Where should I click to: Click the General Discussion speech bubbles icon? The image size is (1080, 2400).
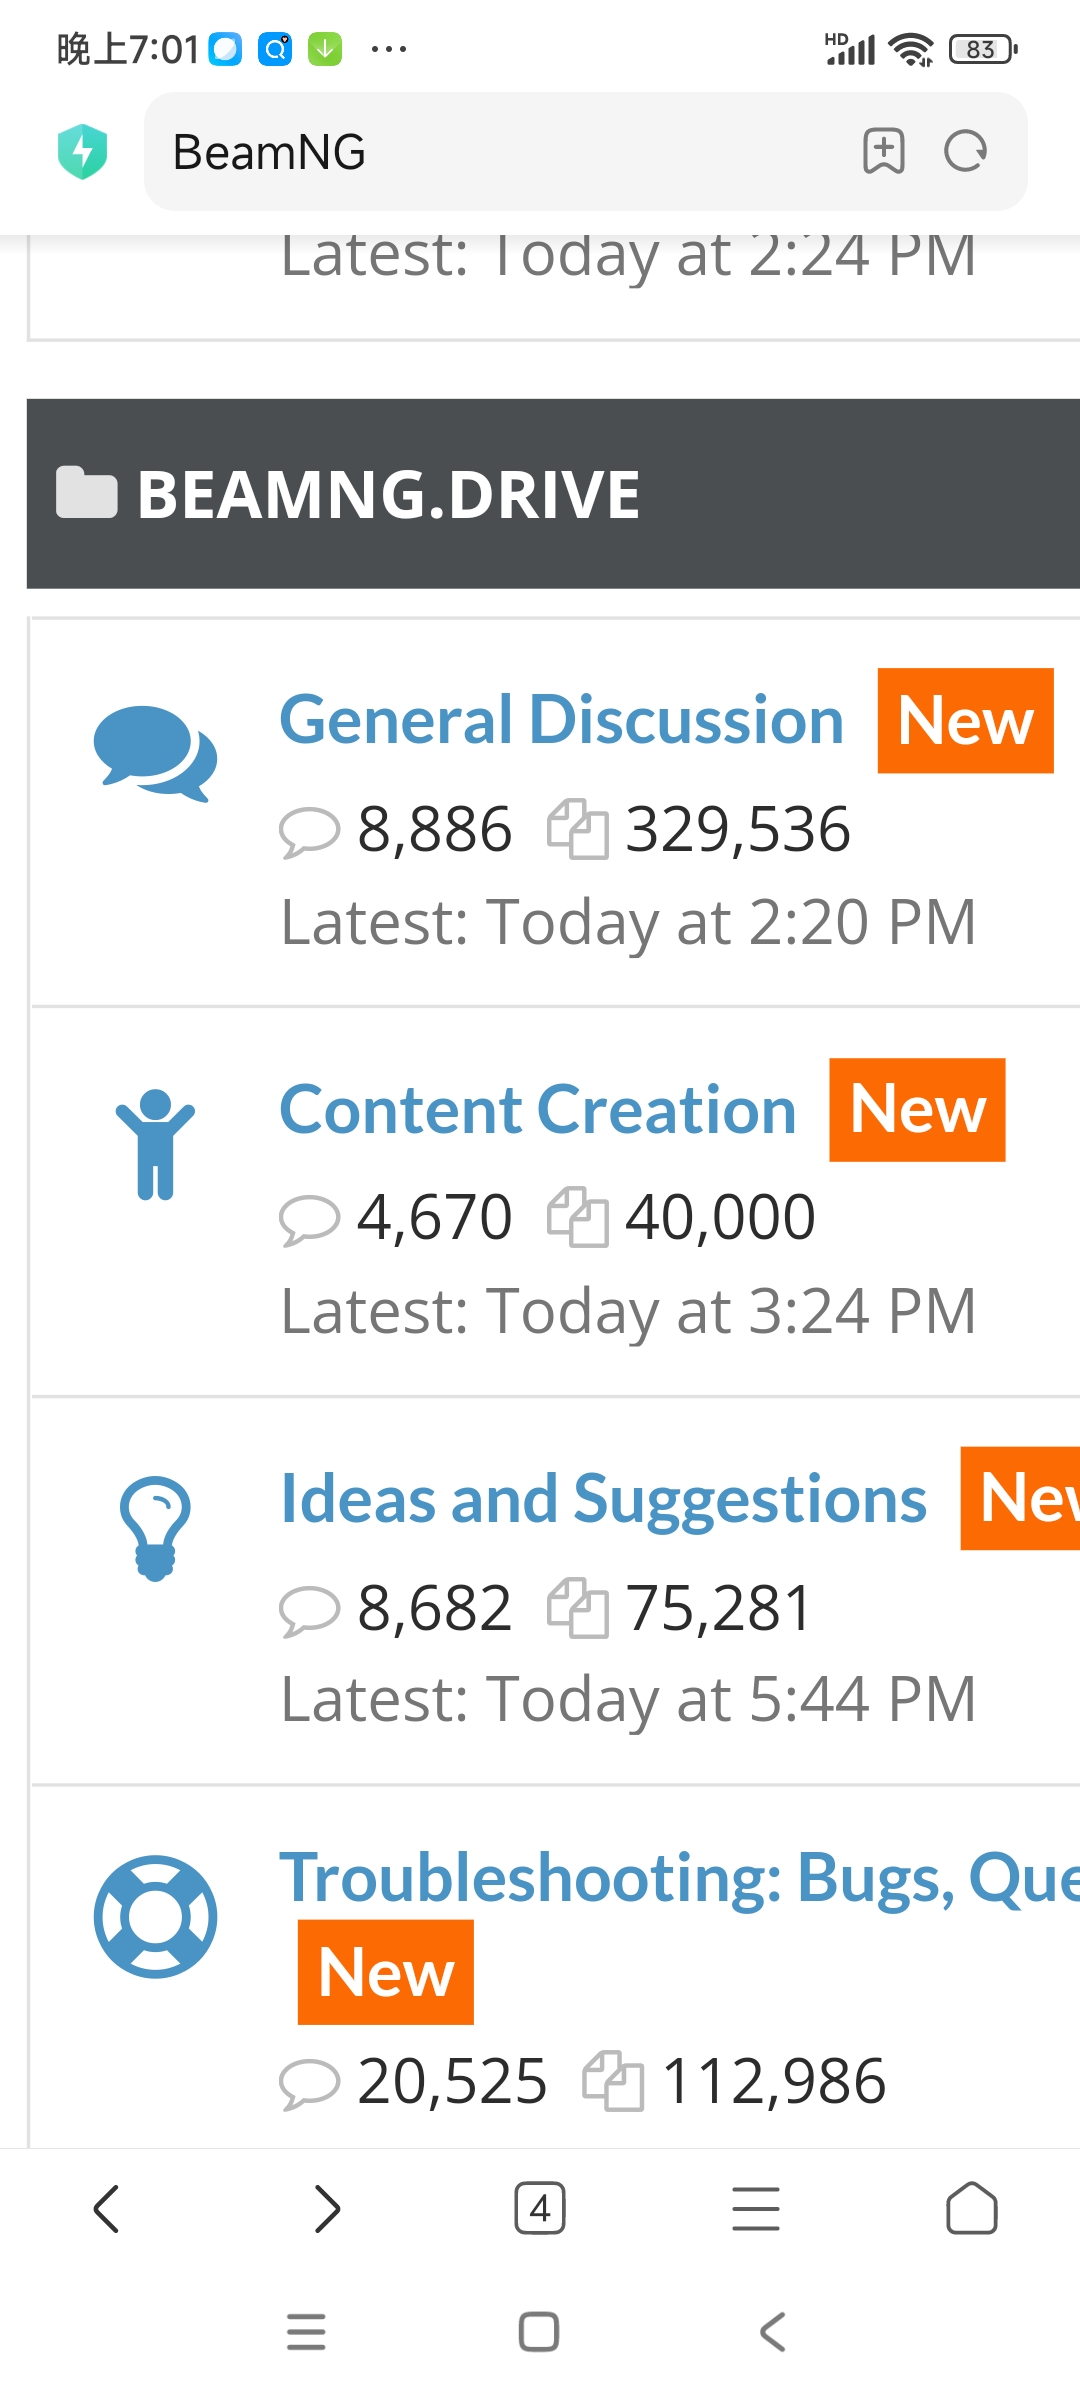155,753
